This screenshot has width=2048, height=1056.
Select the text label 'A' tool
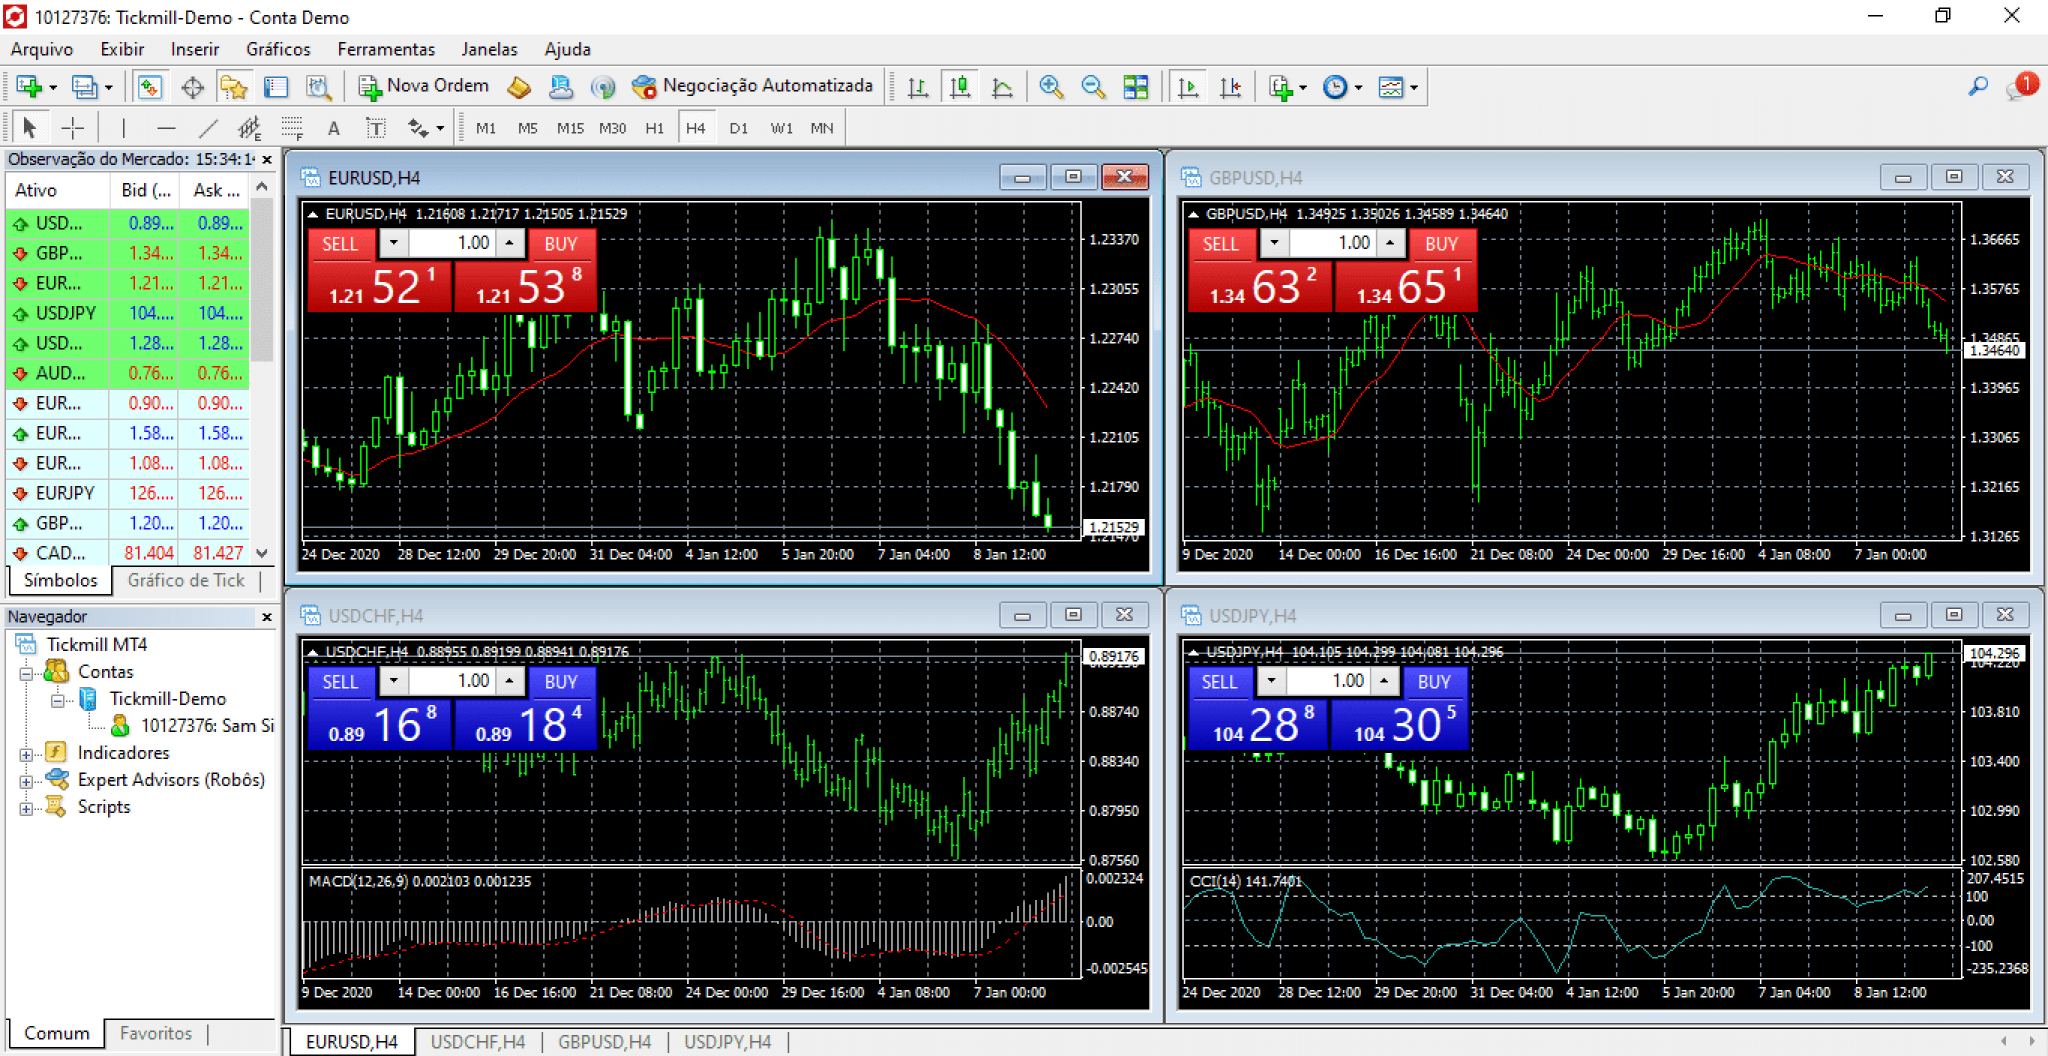click(334, 128)
